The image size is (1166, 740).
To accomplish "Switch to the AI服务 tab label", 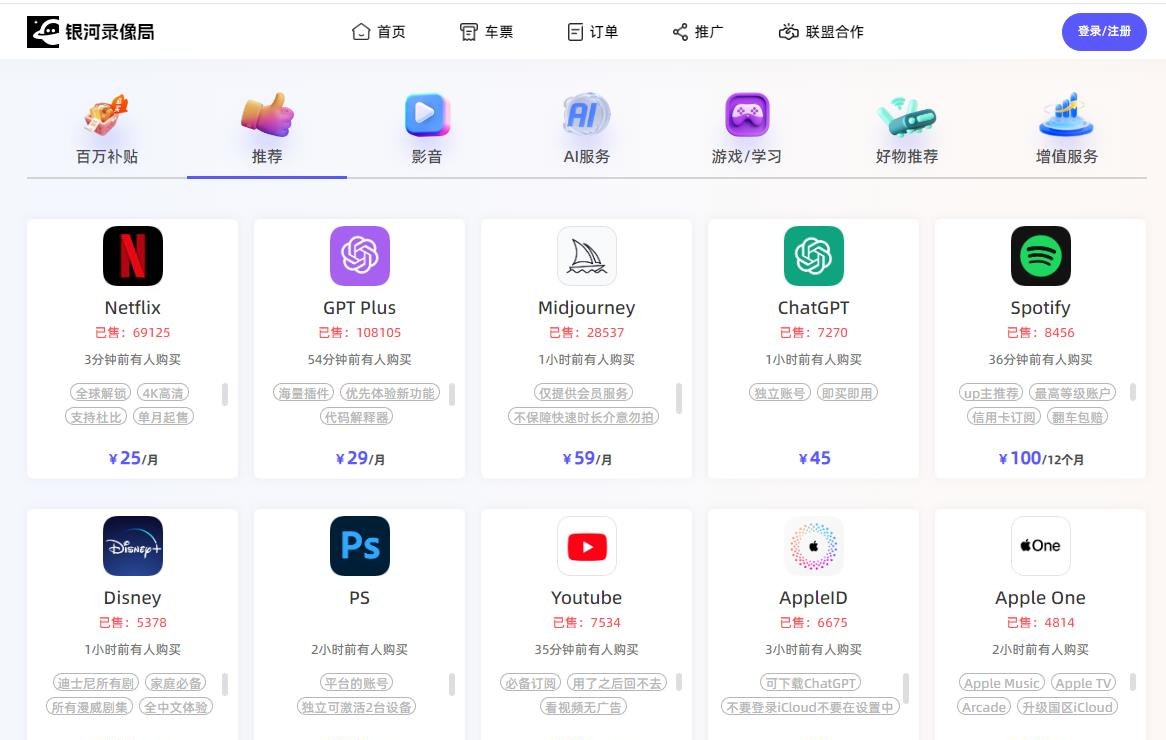I will 587,156.
